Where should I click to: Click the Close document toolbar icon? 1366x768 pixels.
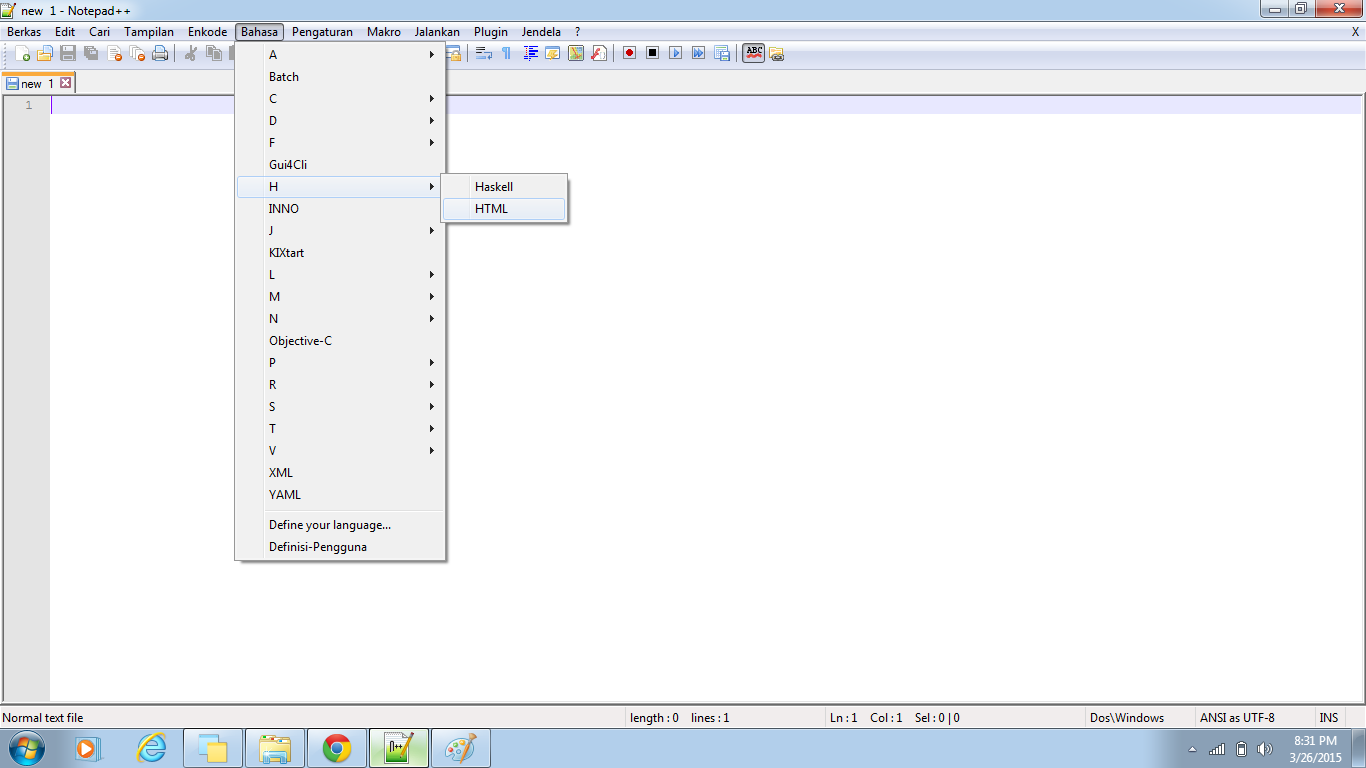coord(114,53)
